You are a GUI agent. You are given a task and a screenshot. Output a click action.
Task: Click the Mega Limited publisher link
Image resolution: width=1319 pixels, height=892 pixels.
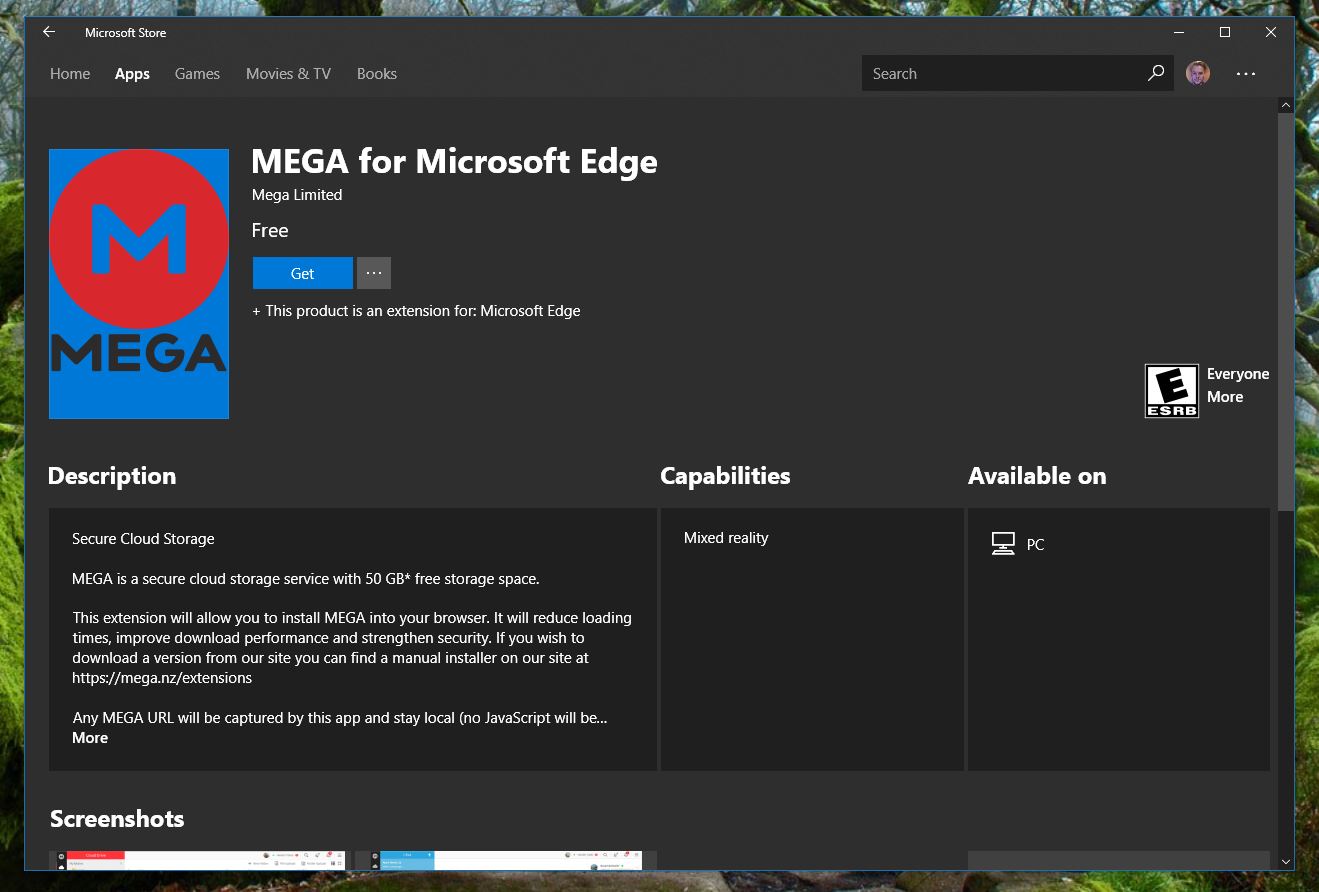(x=297, y=195)
